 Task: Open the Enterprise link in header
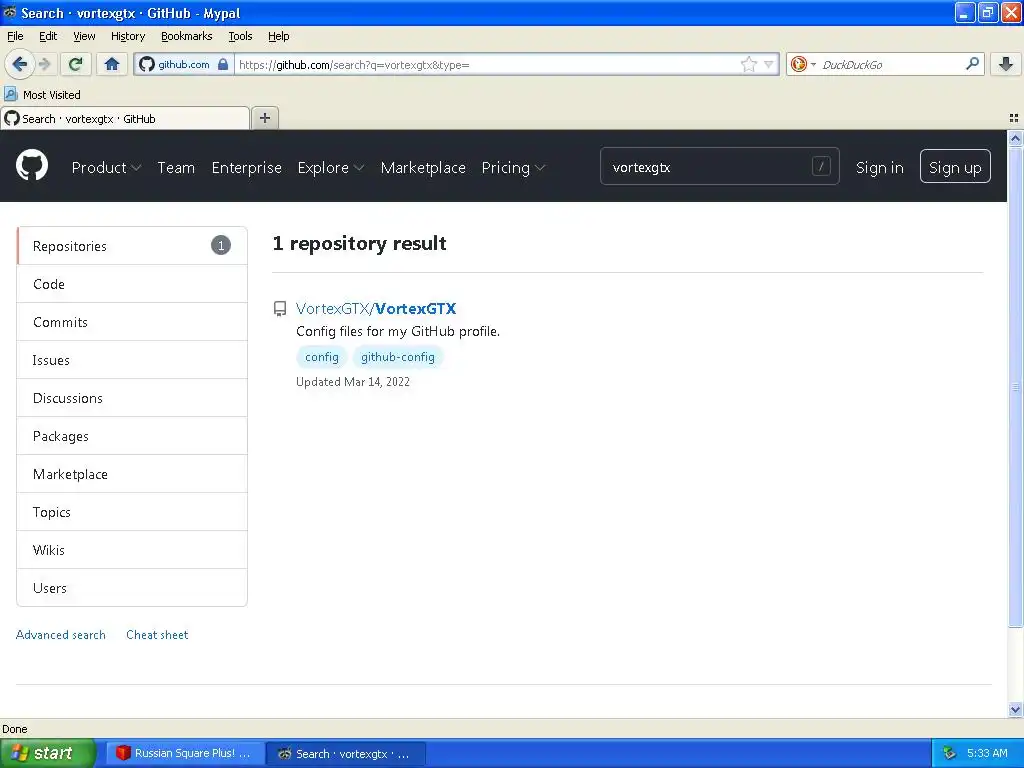pos(246,168)
